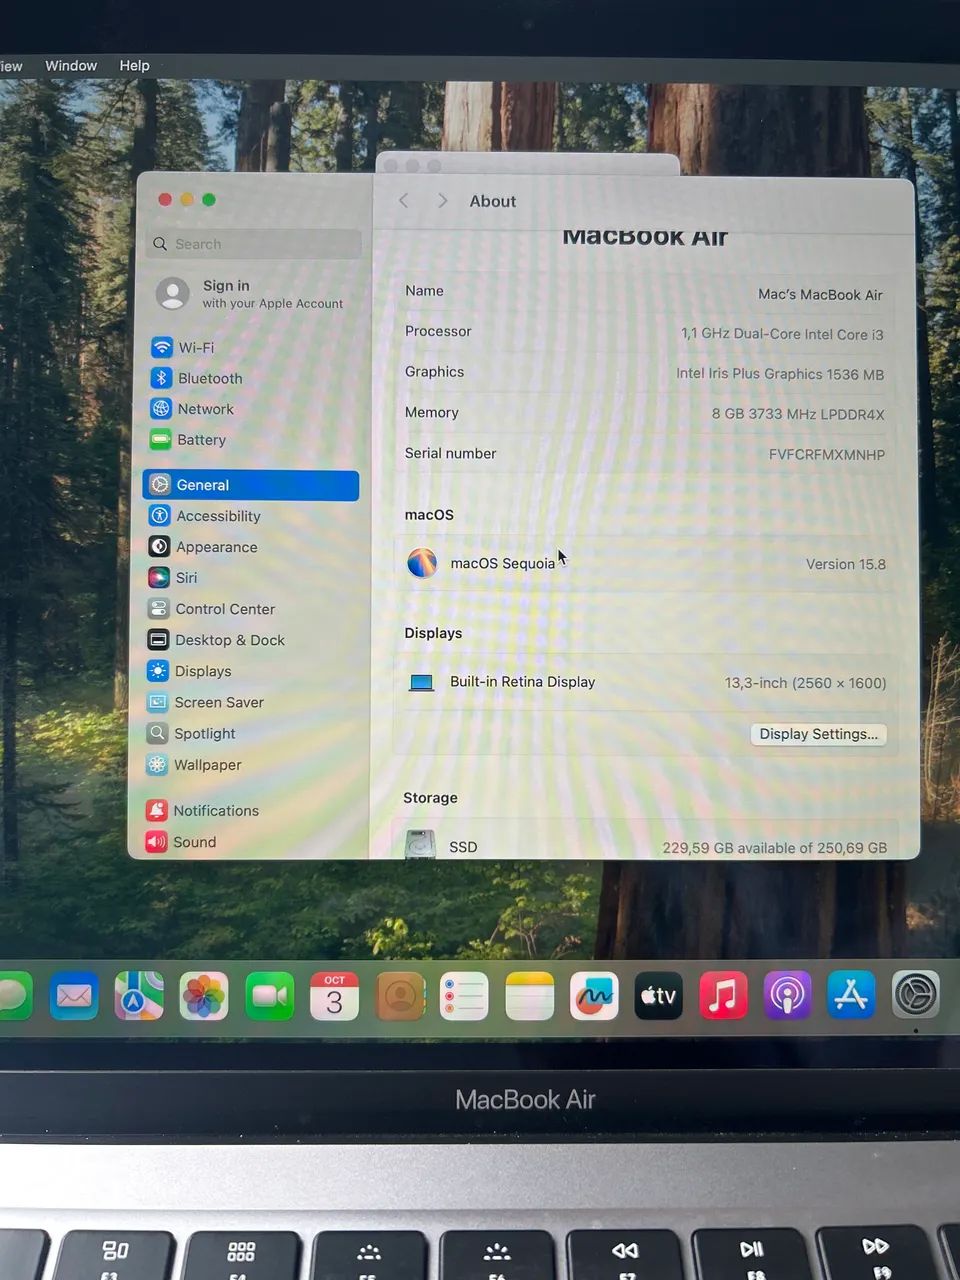
Task: Open Displays in the sidebar
Action: click(189, 671)
